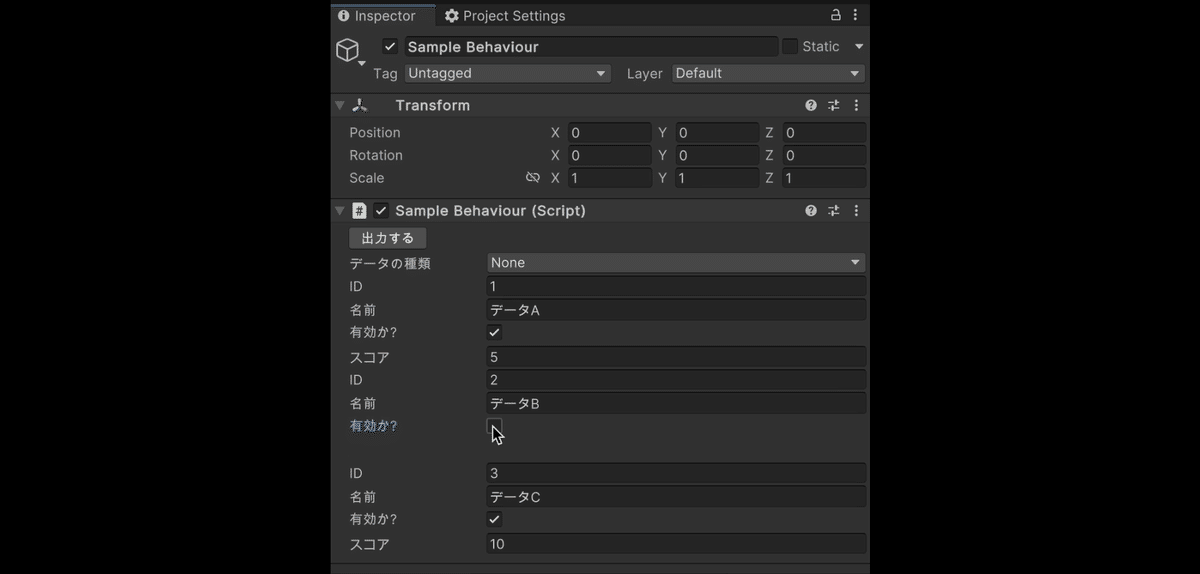
Task: Click the GameObject cube icon
Action: tap(347, 50)
